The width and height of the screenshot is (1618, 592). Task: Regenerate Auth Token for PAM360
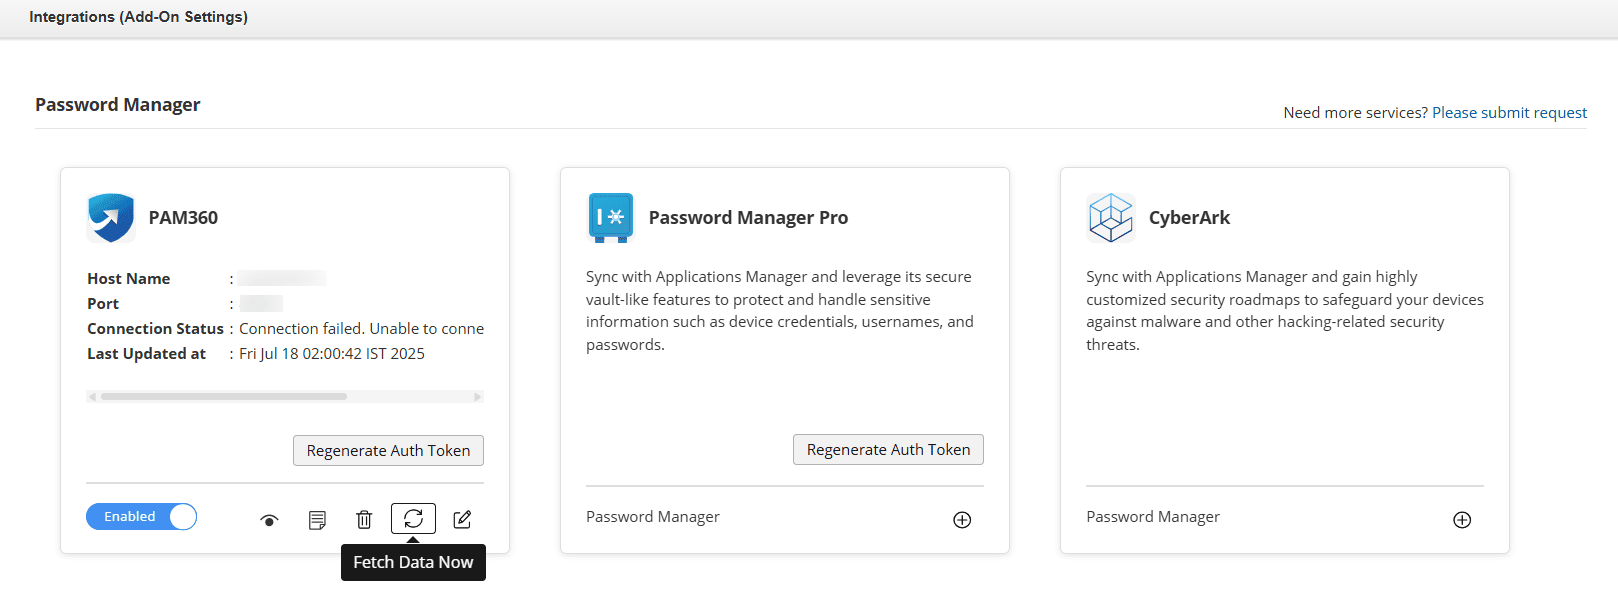[388, 451]
